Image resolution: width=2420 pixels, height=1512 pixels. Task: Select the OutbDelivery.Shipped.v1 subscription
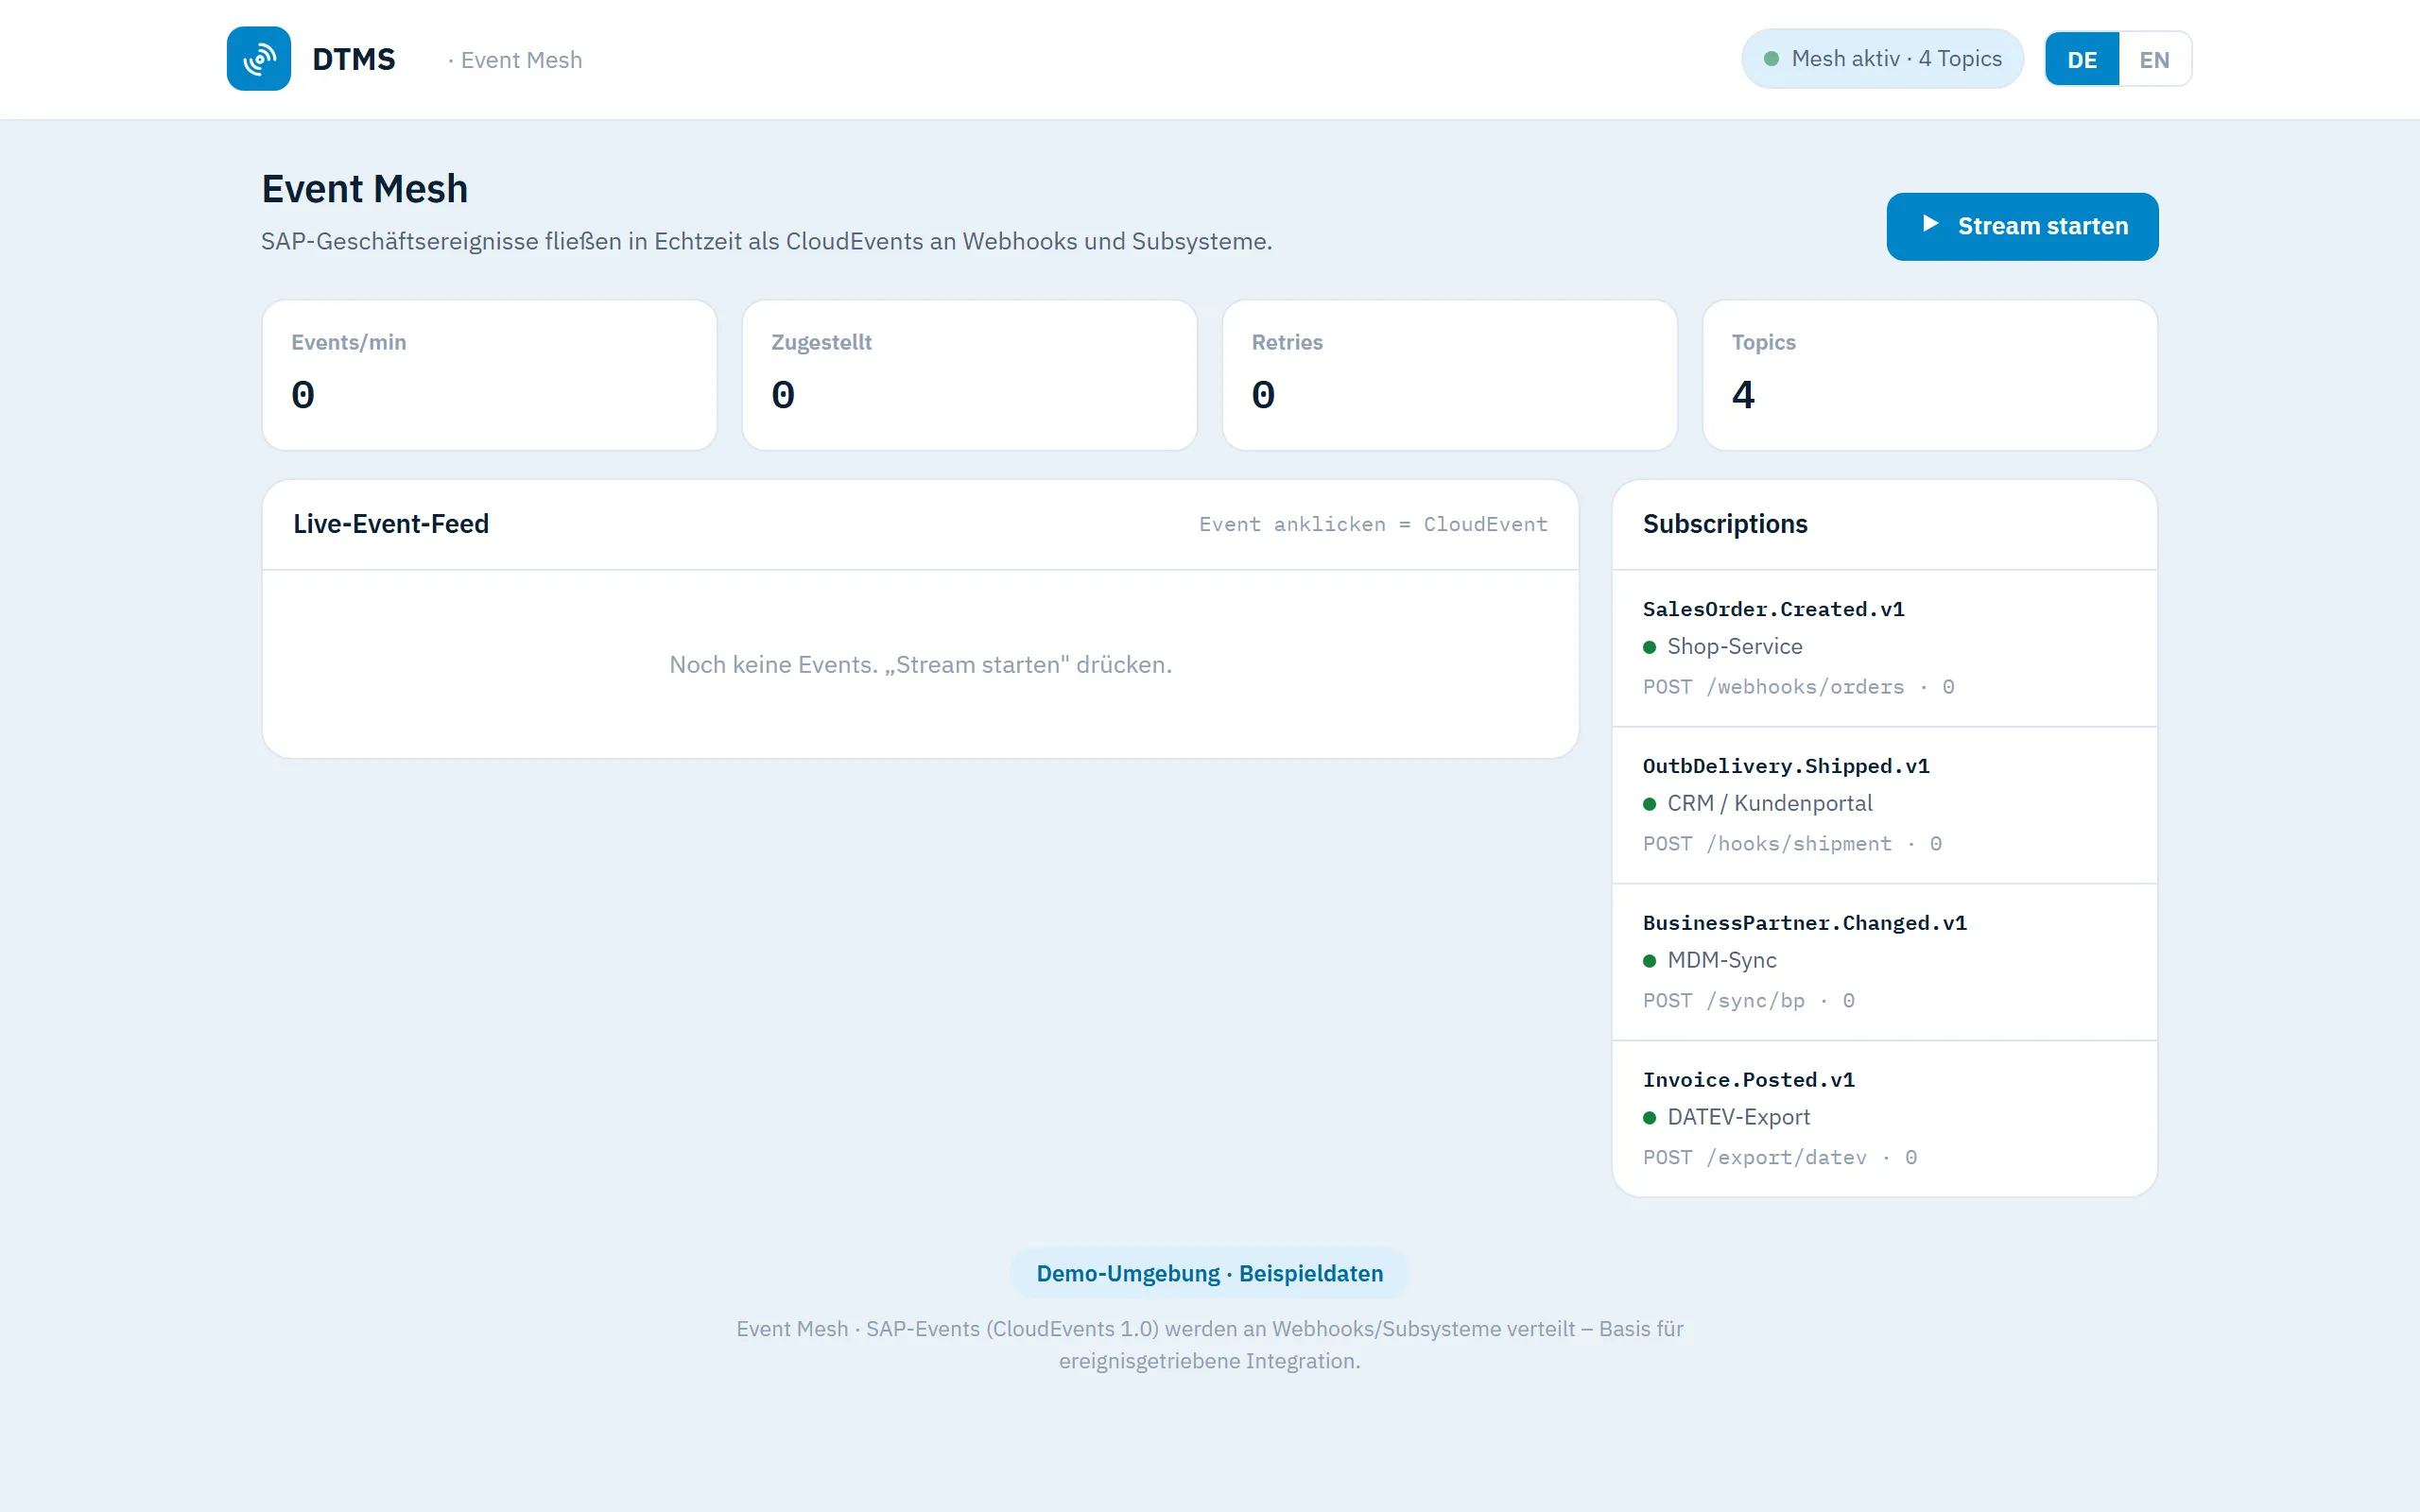(1885, 805)
